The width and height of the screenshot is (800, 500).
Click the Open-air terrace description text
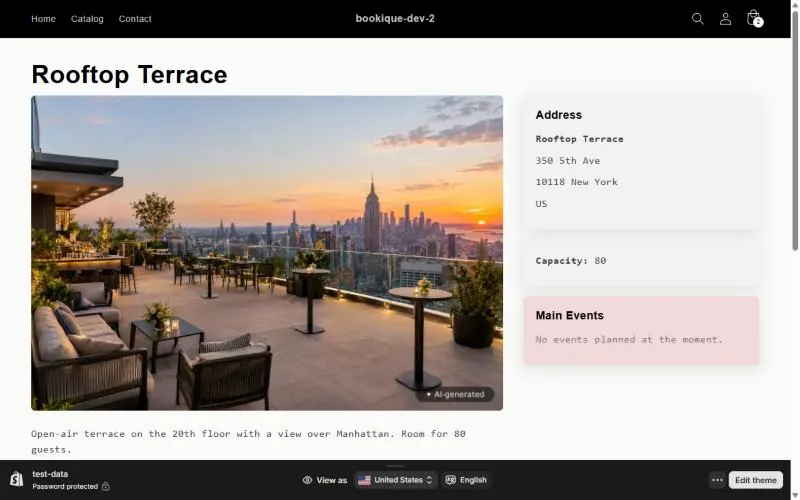(248, 441)
